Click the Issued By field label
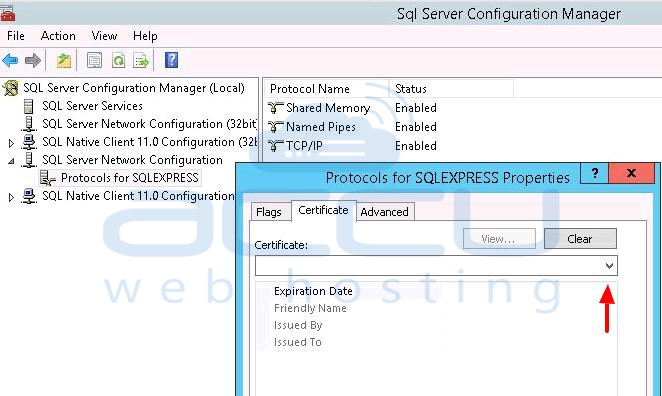Image resolution: width=662 pixels, height=396 pixels. [298, 325]
